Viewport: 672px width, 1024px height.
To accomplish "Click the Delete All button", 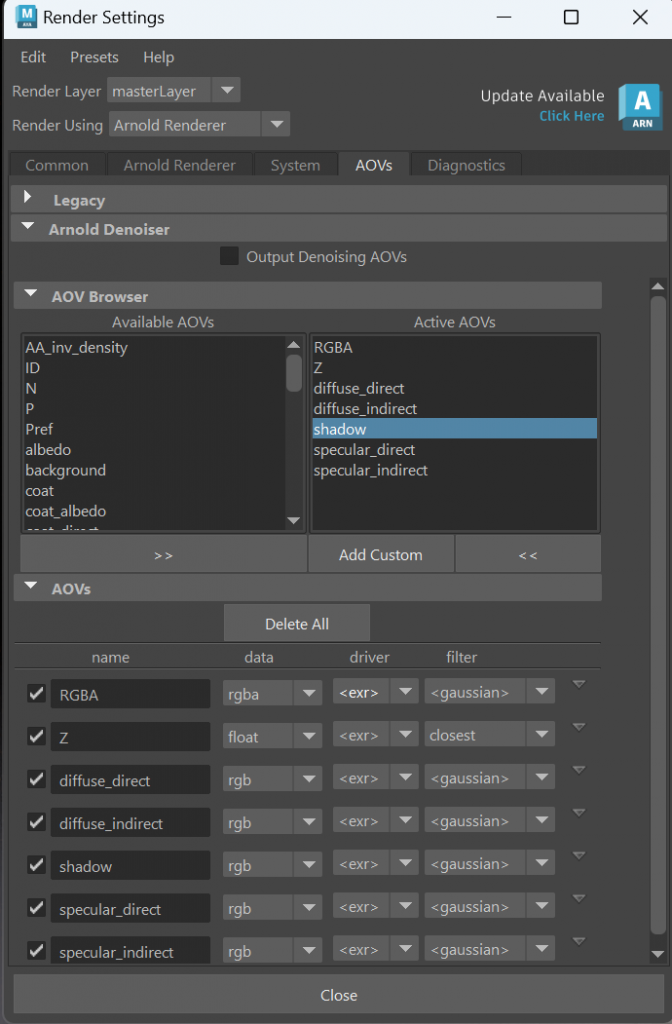I will (296, 623).
